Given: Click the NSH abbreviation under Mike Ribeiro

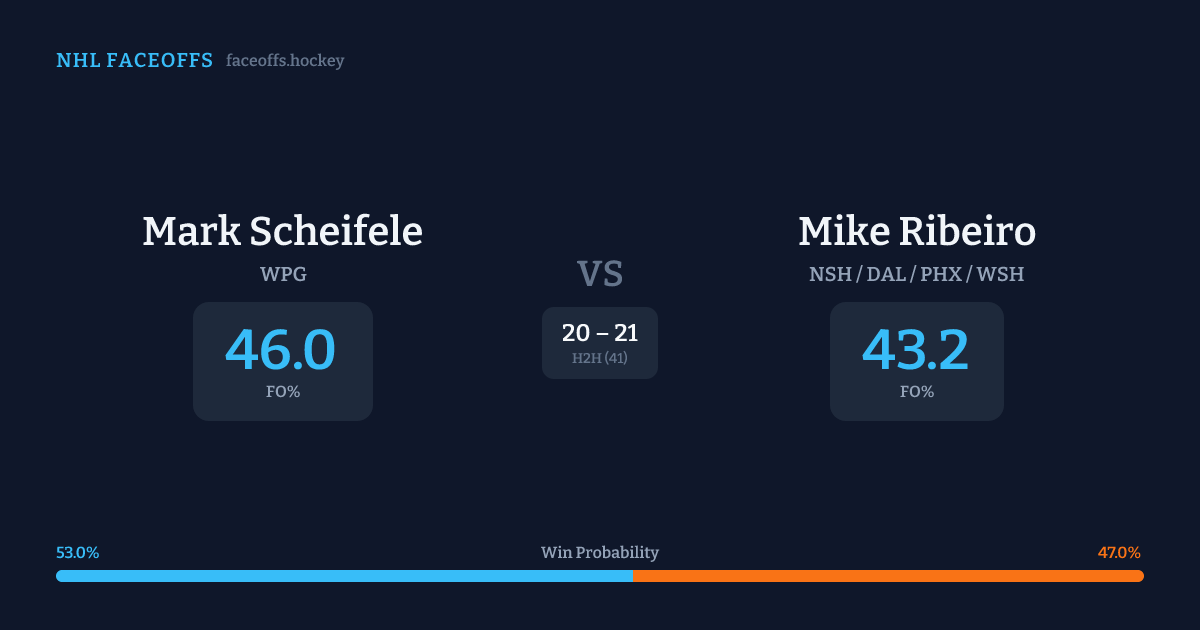Looking at the screenshot, I should tap(829, 274).
